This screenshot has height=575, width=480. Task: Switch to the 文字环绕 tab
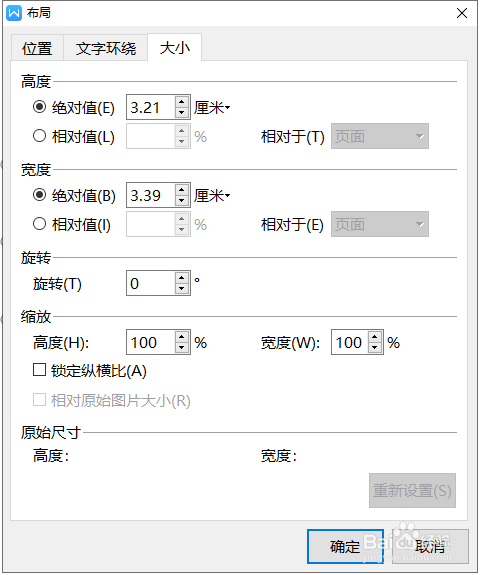click(106, 48)
